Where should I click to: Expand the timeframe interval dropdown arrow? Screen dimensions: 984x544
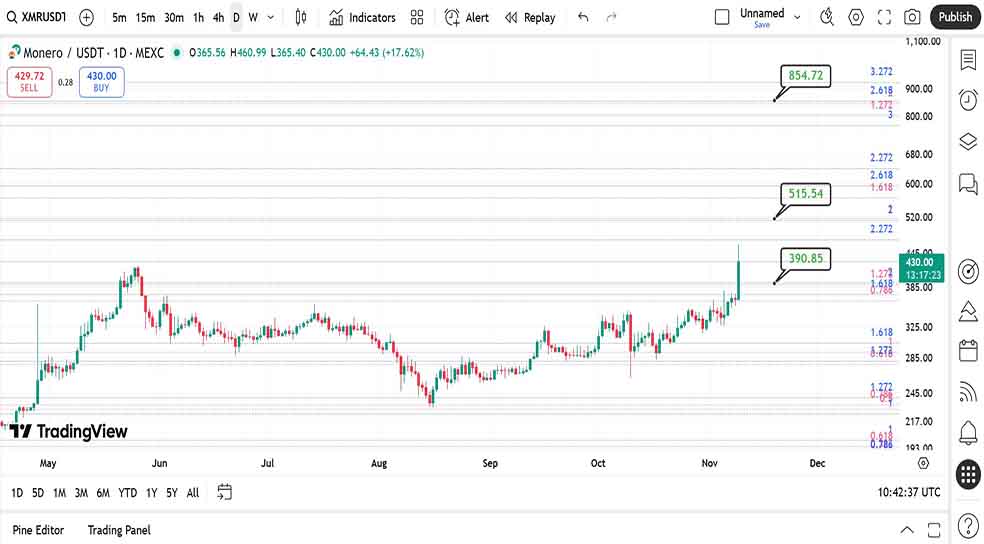point(271,17)
